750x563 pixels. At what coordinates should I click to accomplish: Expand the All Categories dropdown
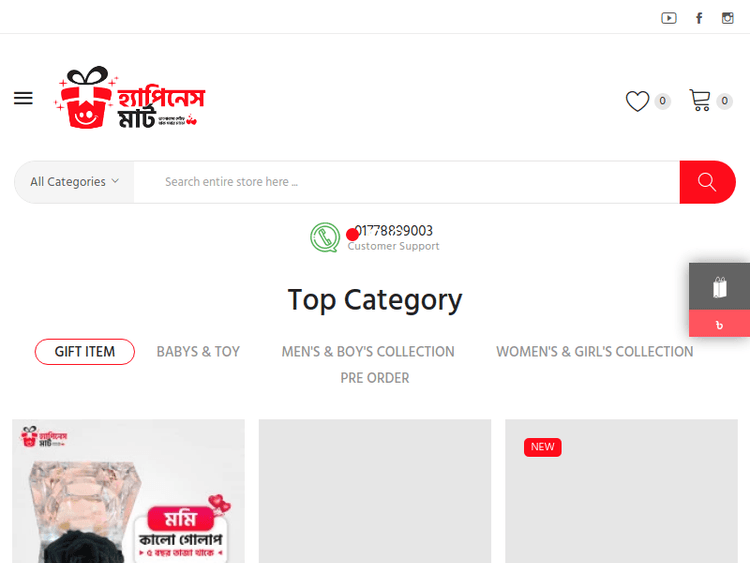74,182
